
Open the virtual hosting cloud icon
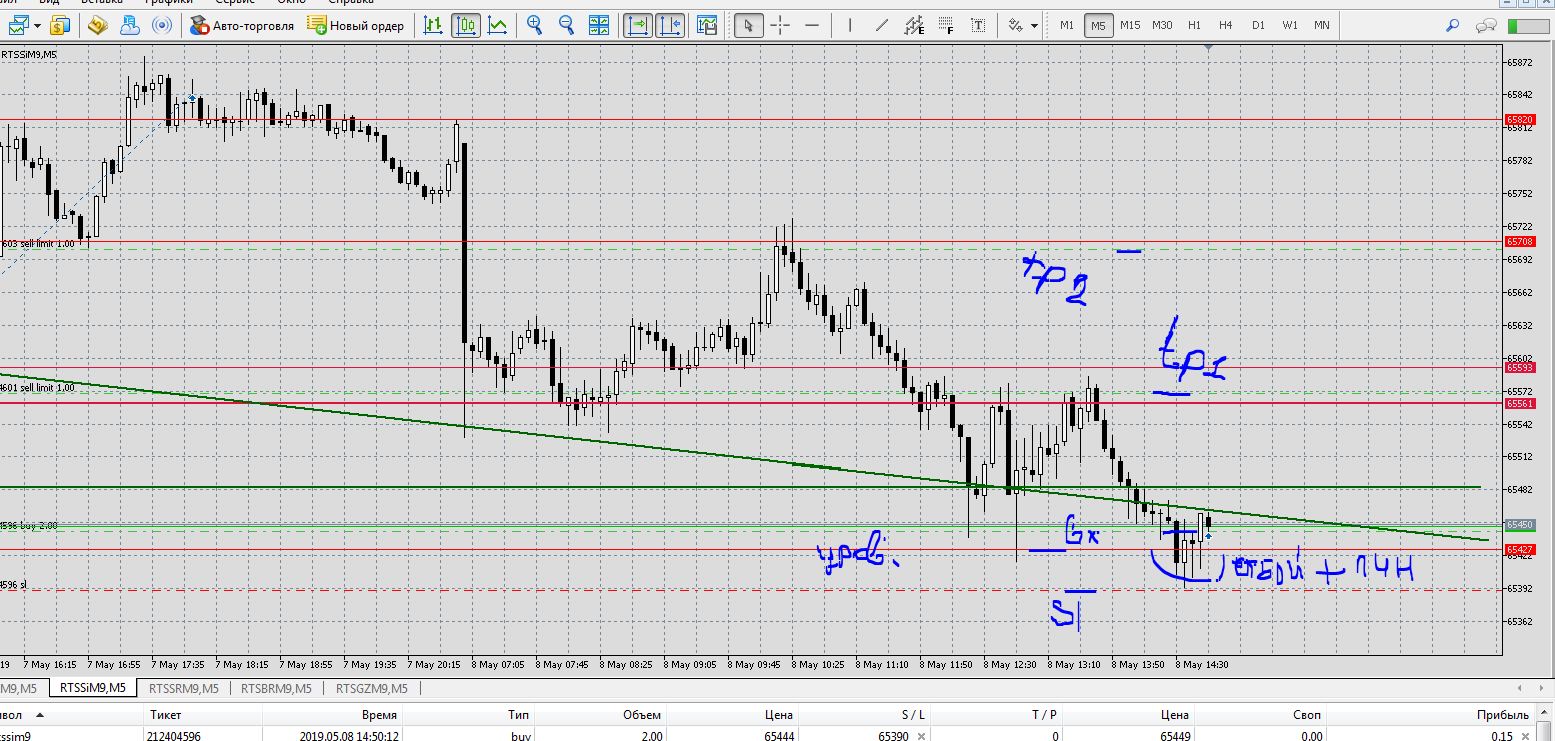pos(129,25)
